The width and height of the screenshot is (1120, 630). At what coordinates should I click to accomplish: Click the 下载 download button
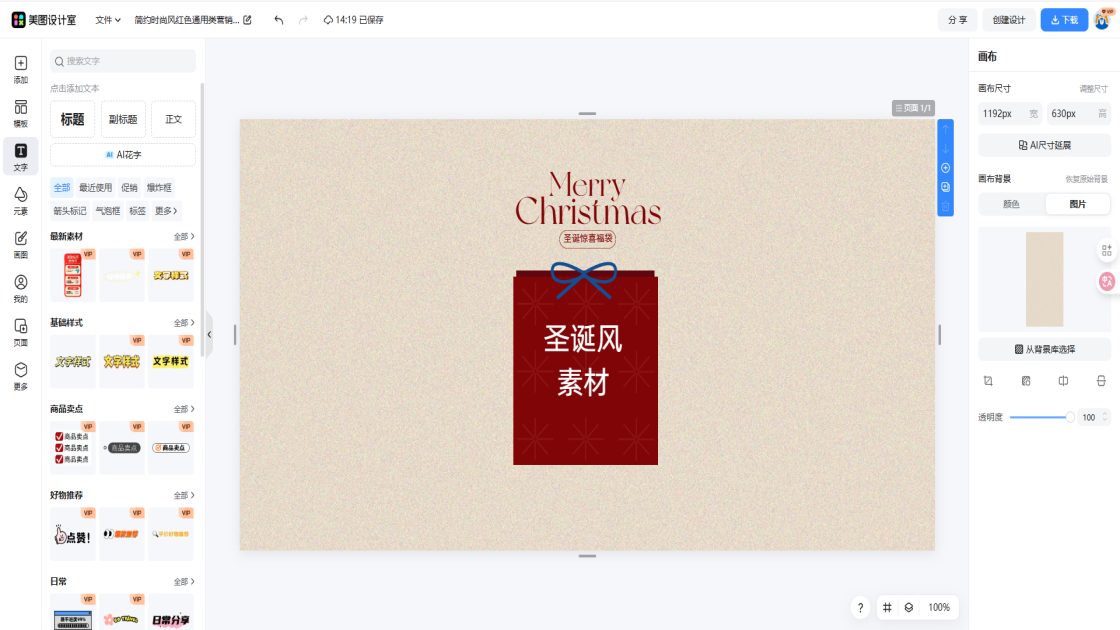pos(1064,20)
